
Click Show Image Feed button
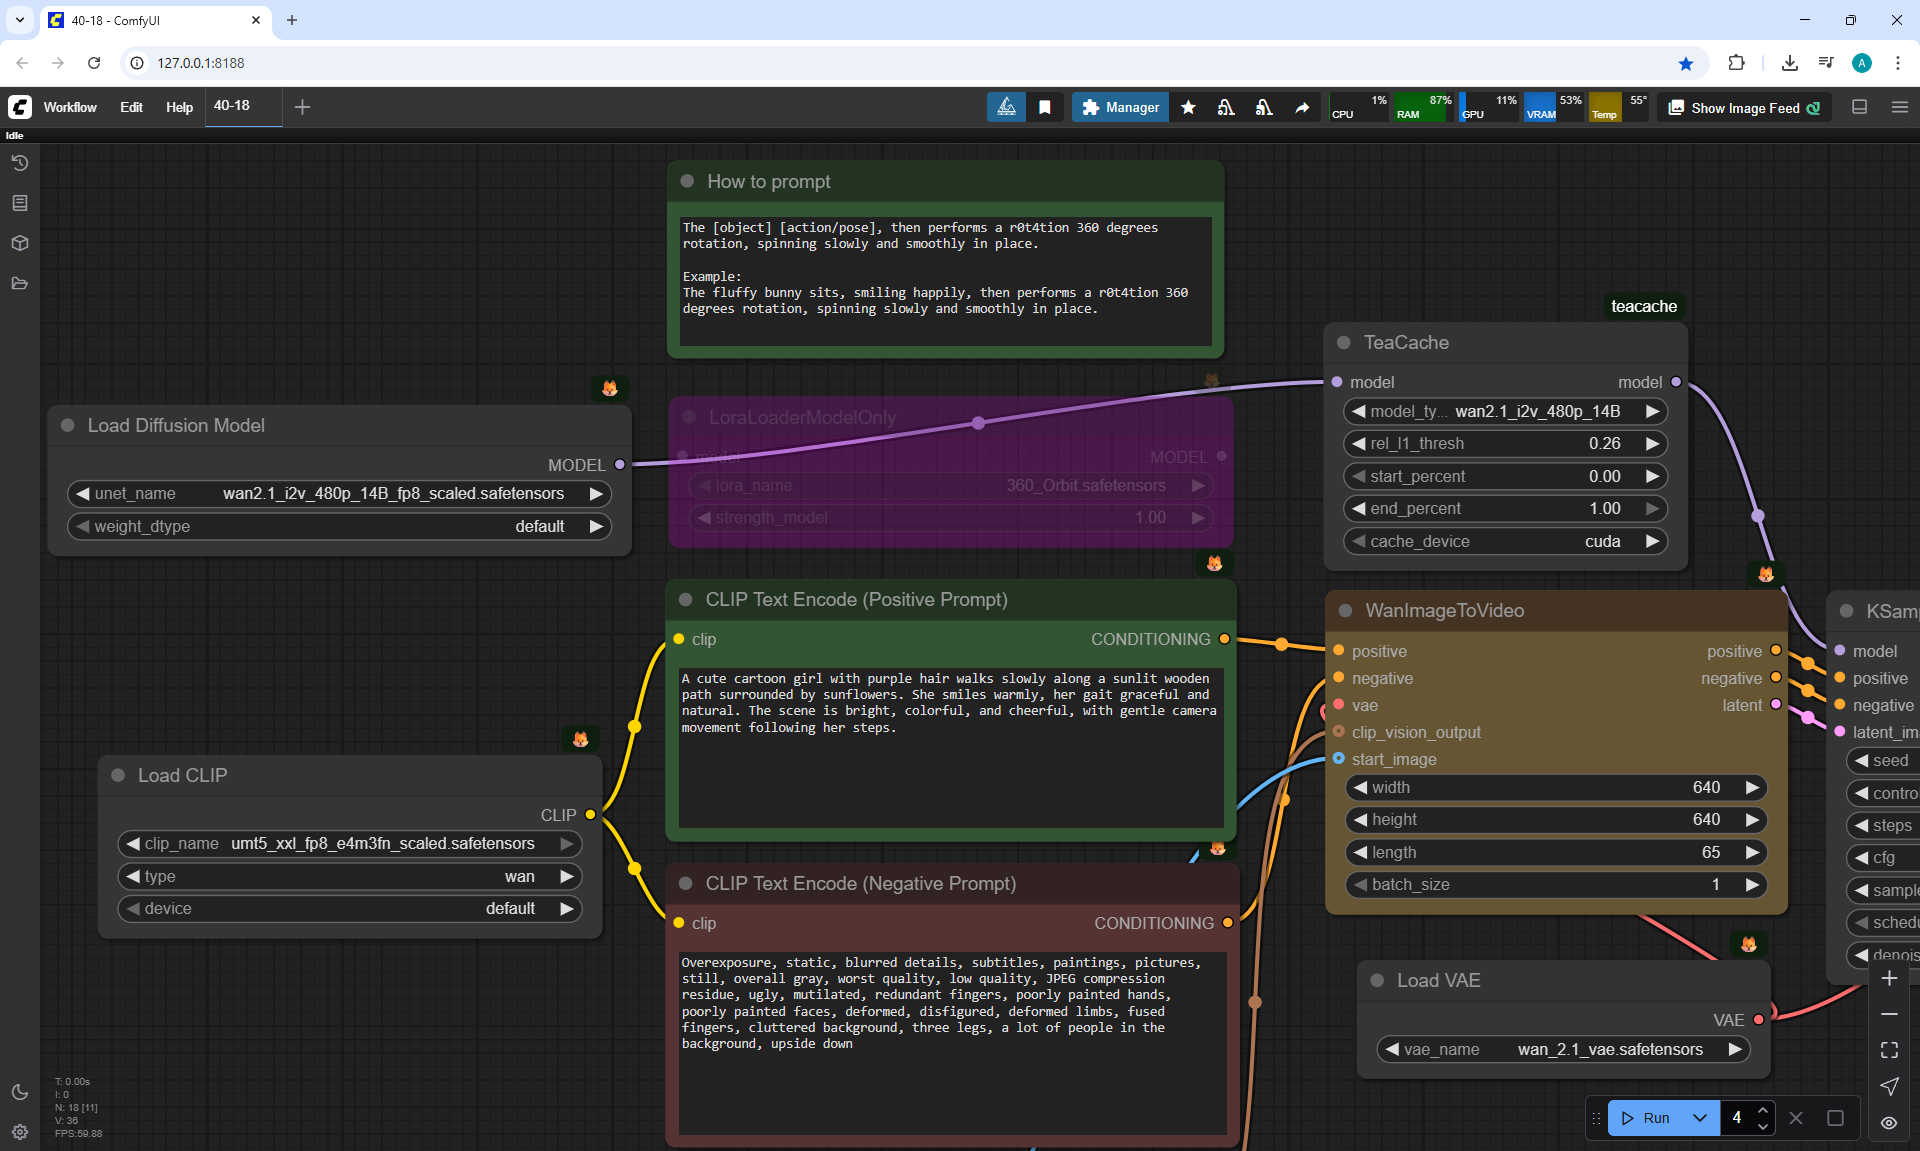click(x=1745, y=108)
